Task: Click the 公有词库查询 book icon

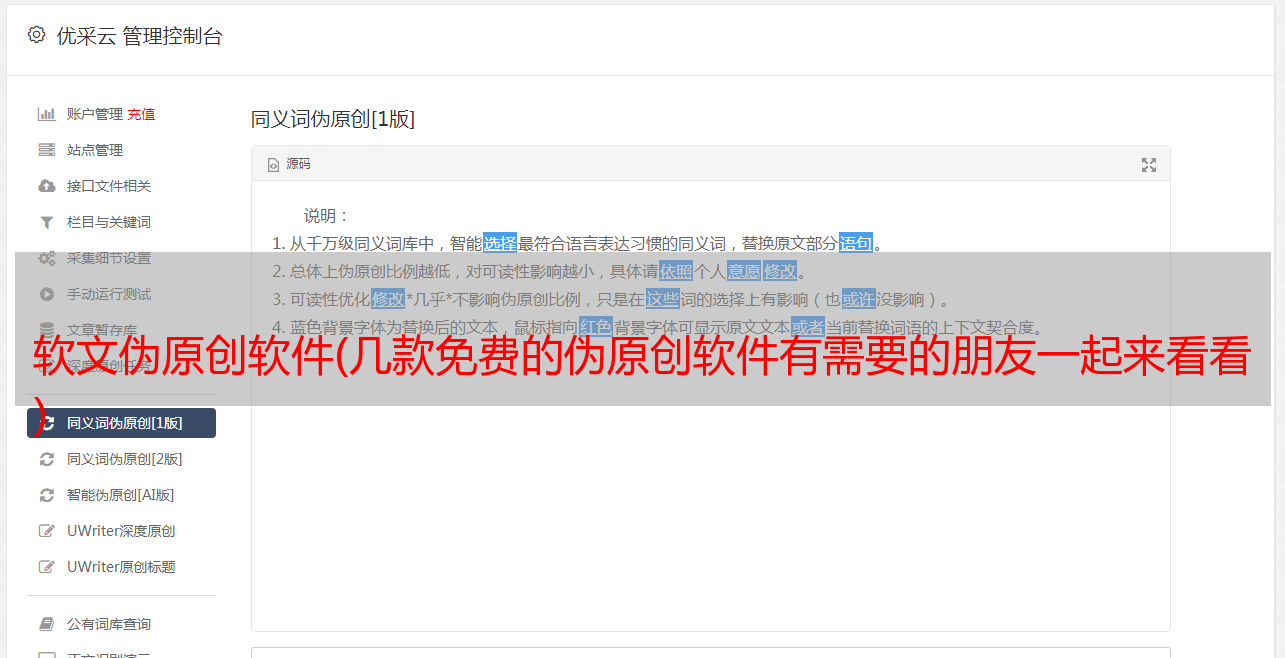Action: coord(46,624)
